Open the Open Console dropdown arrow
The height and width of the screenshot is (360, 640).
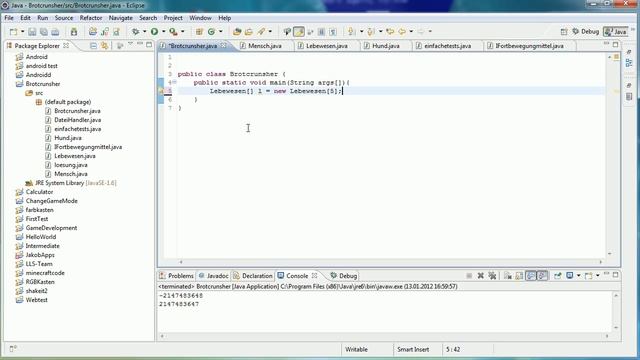(x=598, y=276)
